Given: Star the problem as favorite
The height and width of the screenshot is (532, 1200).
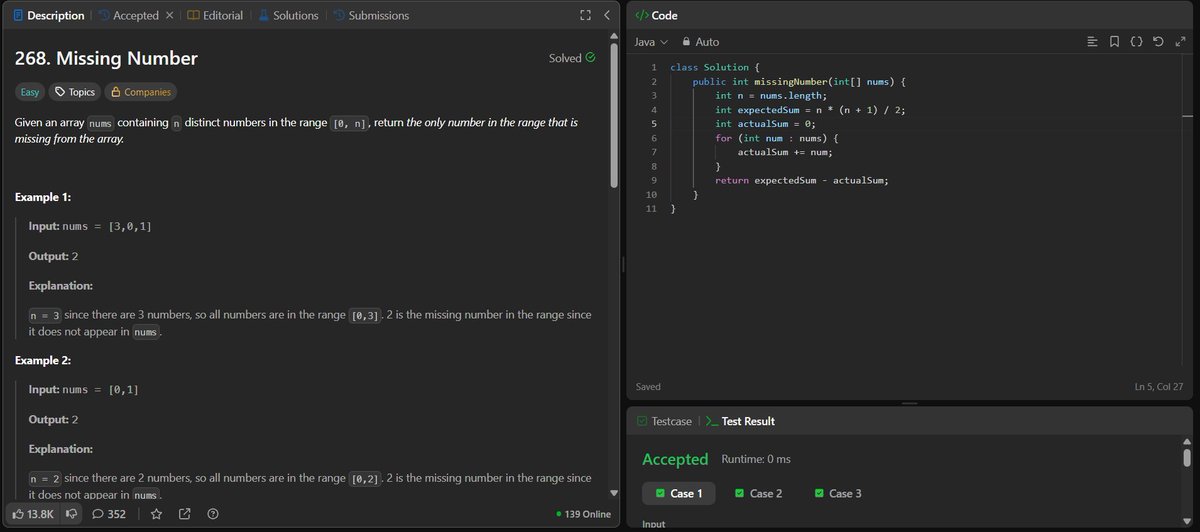Looking at the screenshot, I should tap(157, 514).
